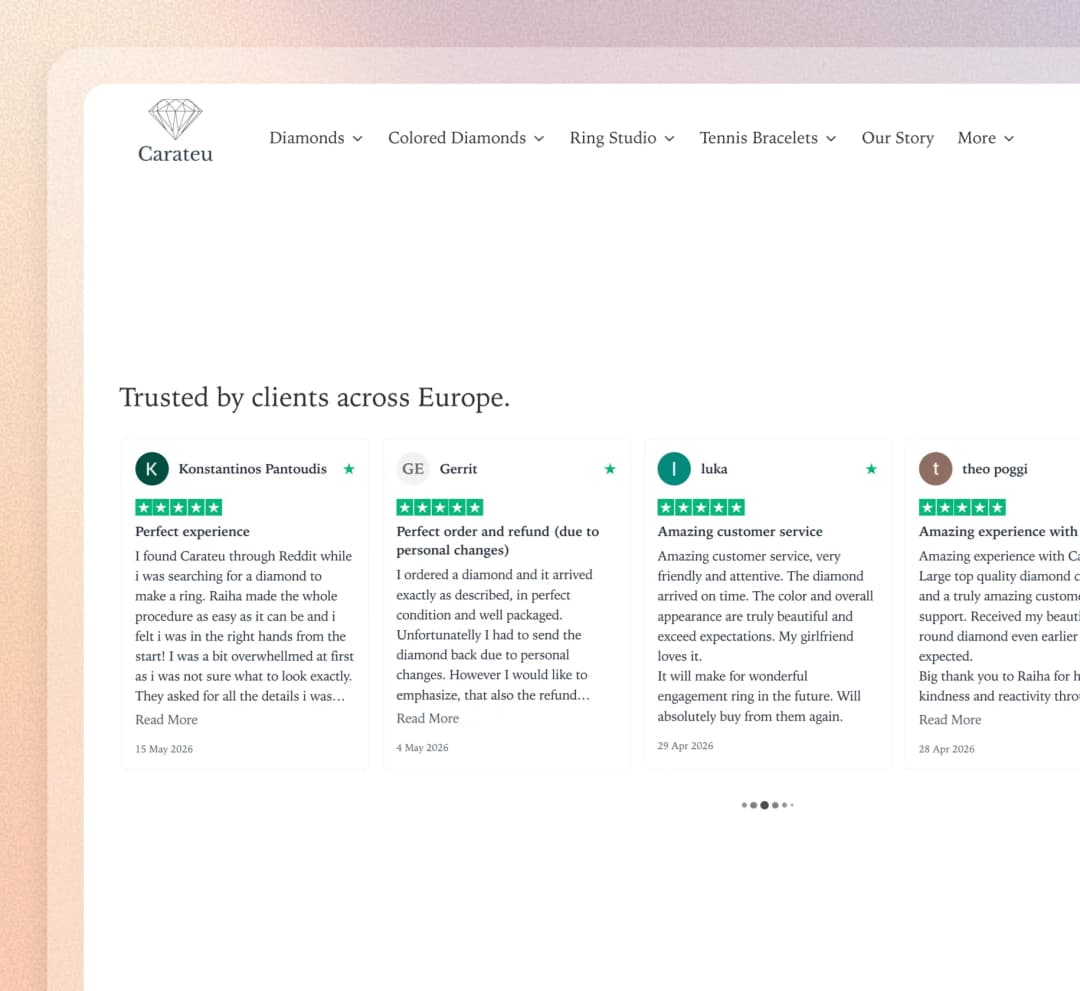
Task: Click the luka reviewer name
Action: tap(714, 469)
